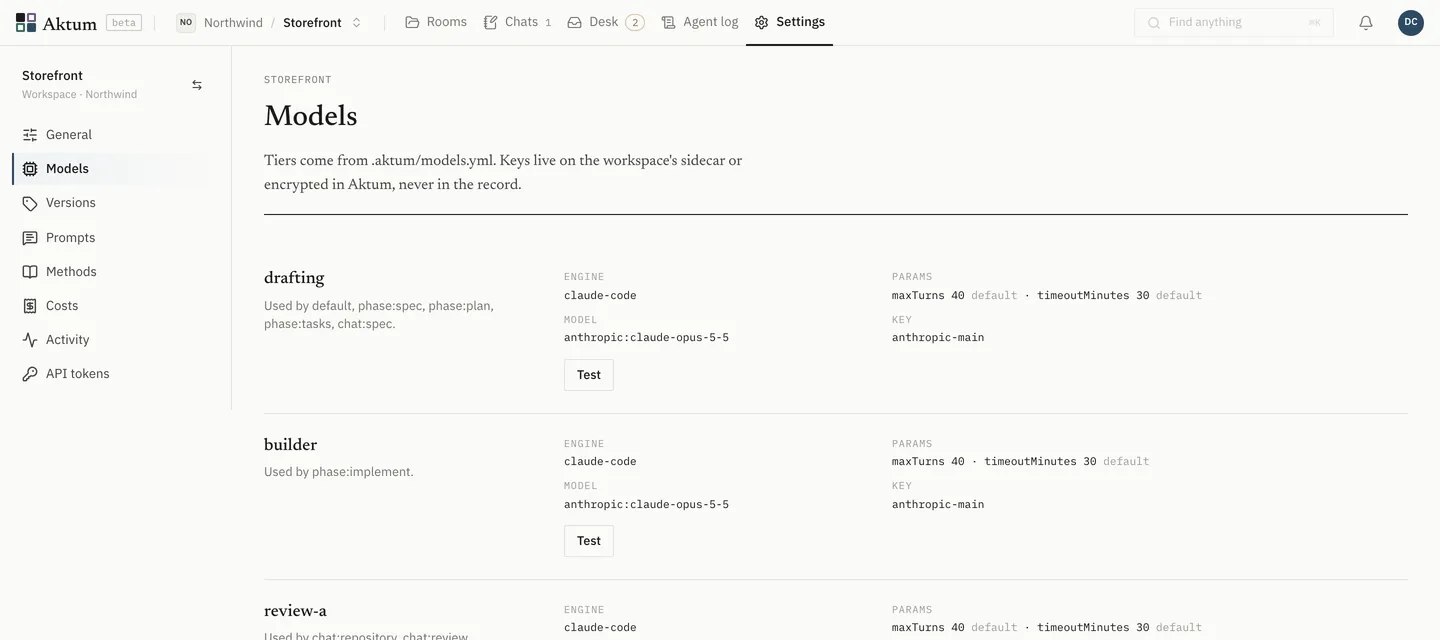Click the swap workspace arrows icon
Image resolution: width=1440 pixels, height=640 pixels.
tap(197, 85)
